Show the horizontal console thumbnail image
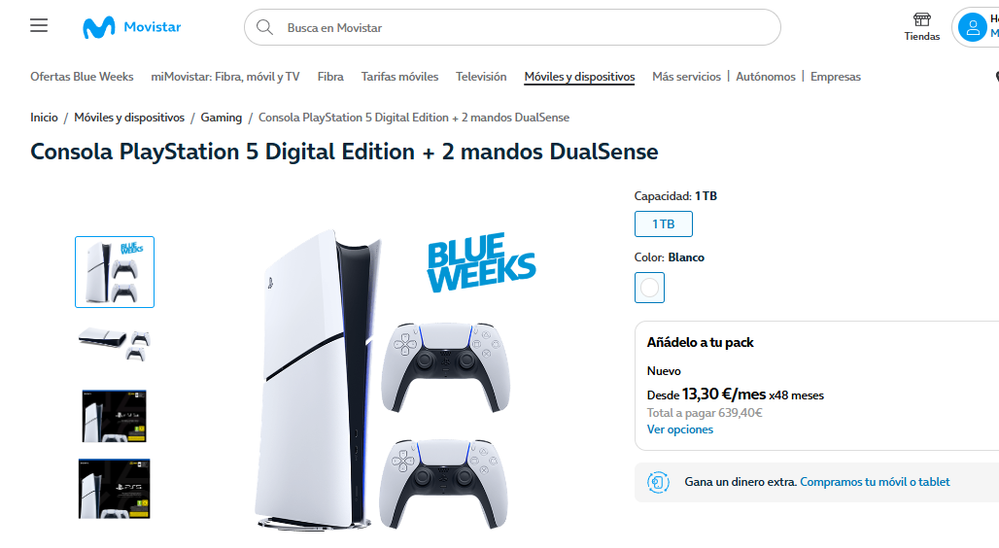999x548 pixels. [115, 344]
